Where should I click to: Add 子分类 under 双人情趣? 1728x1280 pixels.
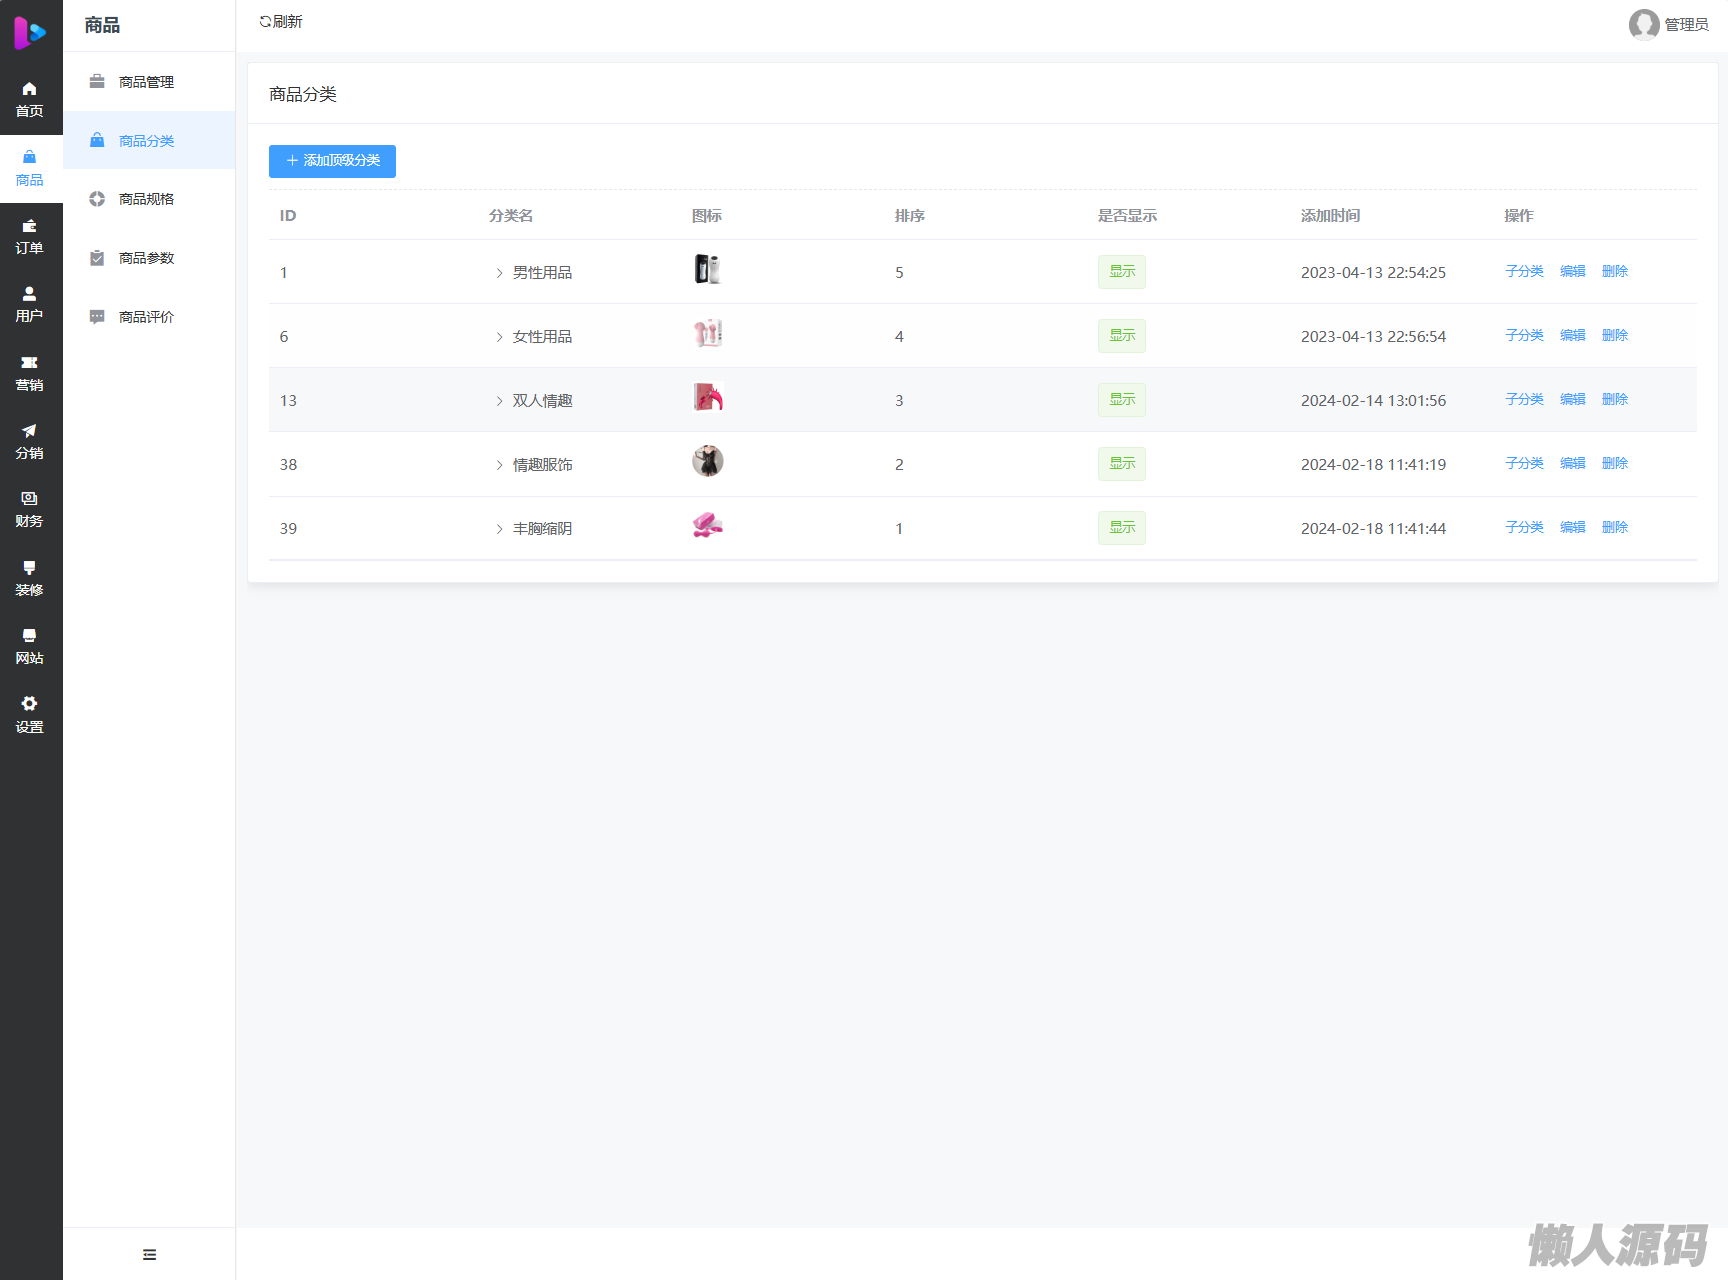[1524, 399]
